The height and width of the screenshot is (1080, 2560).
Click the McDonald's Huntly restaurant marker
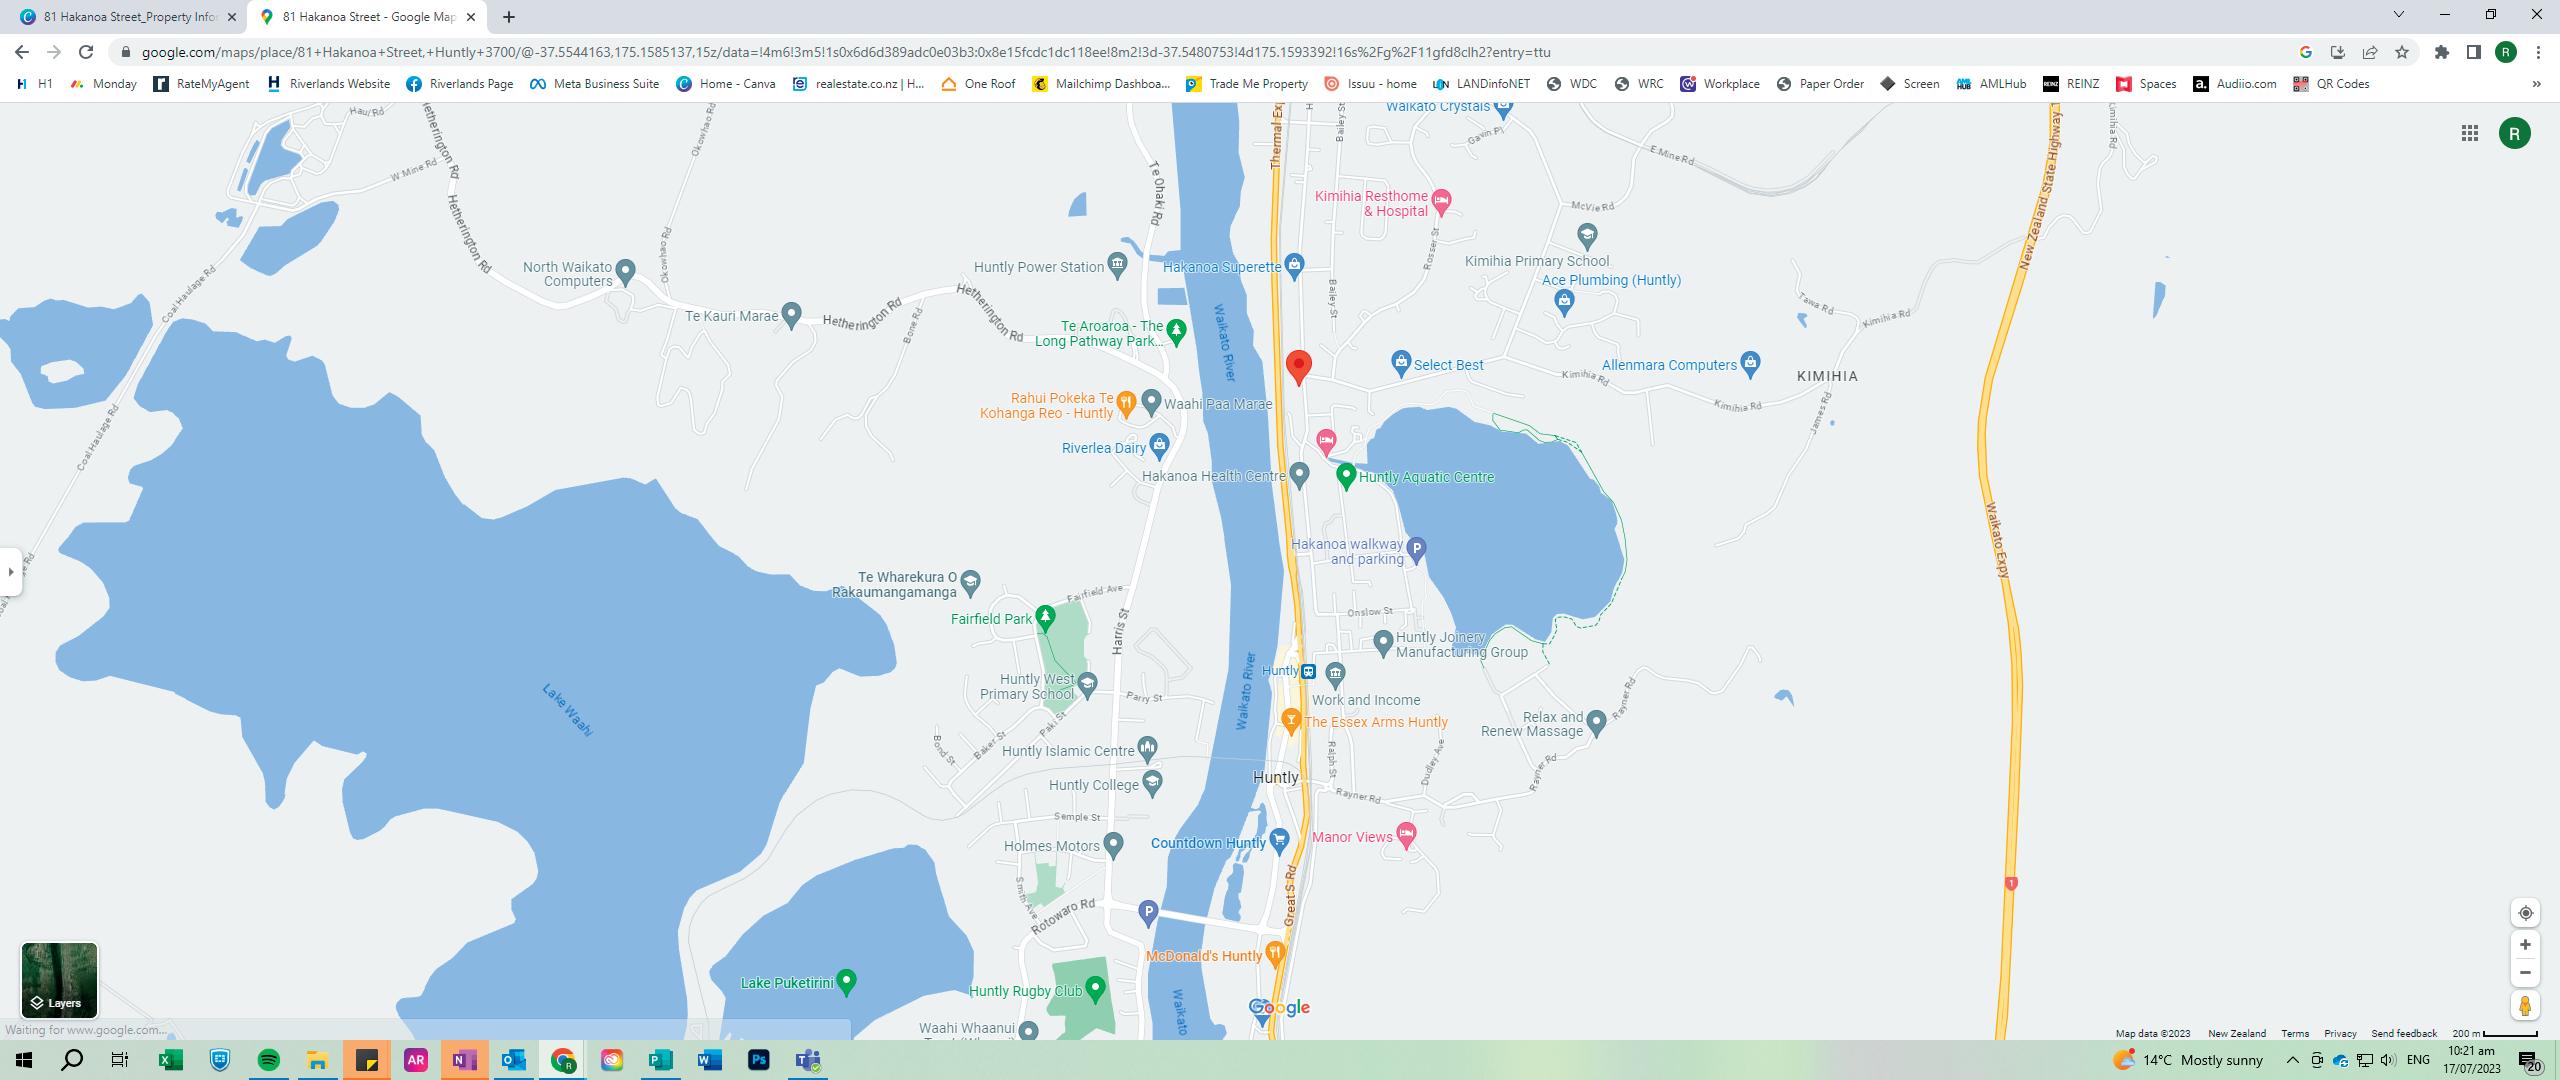(x=1275, y=954)
